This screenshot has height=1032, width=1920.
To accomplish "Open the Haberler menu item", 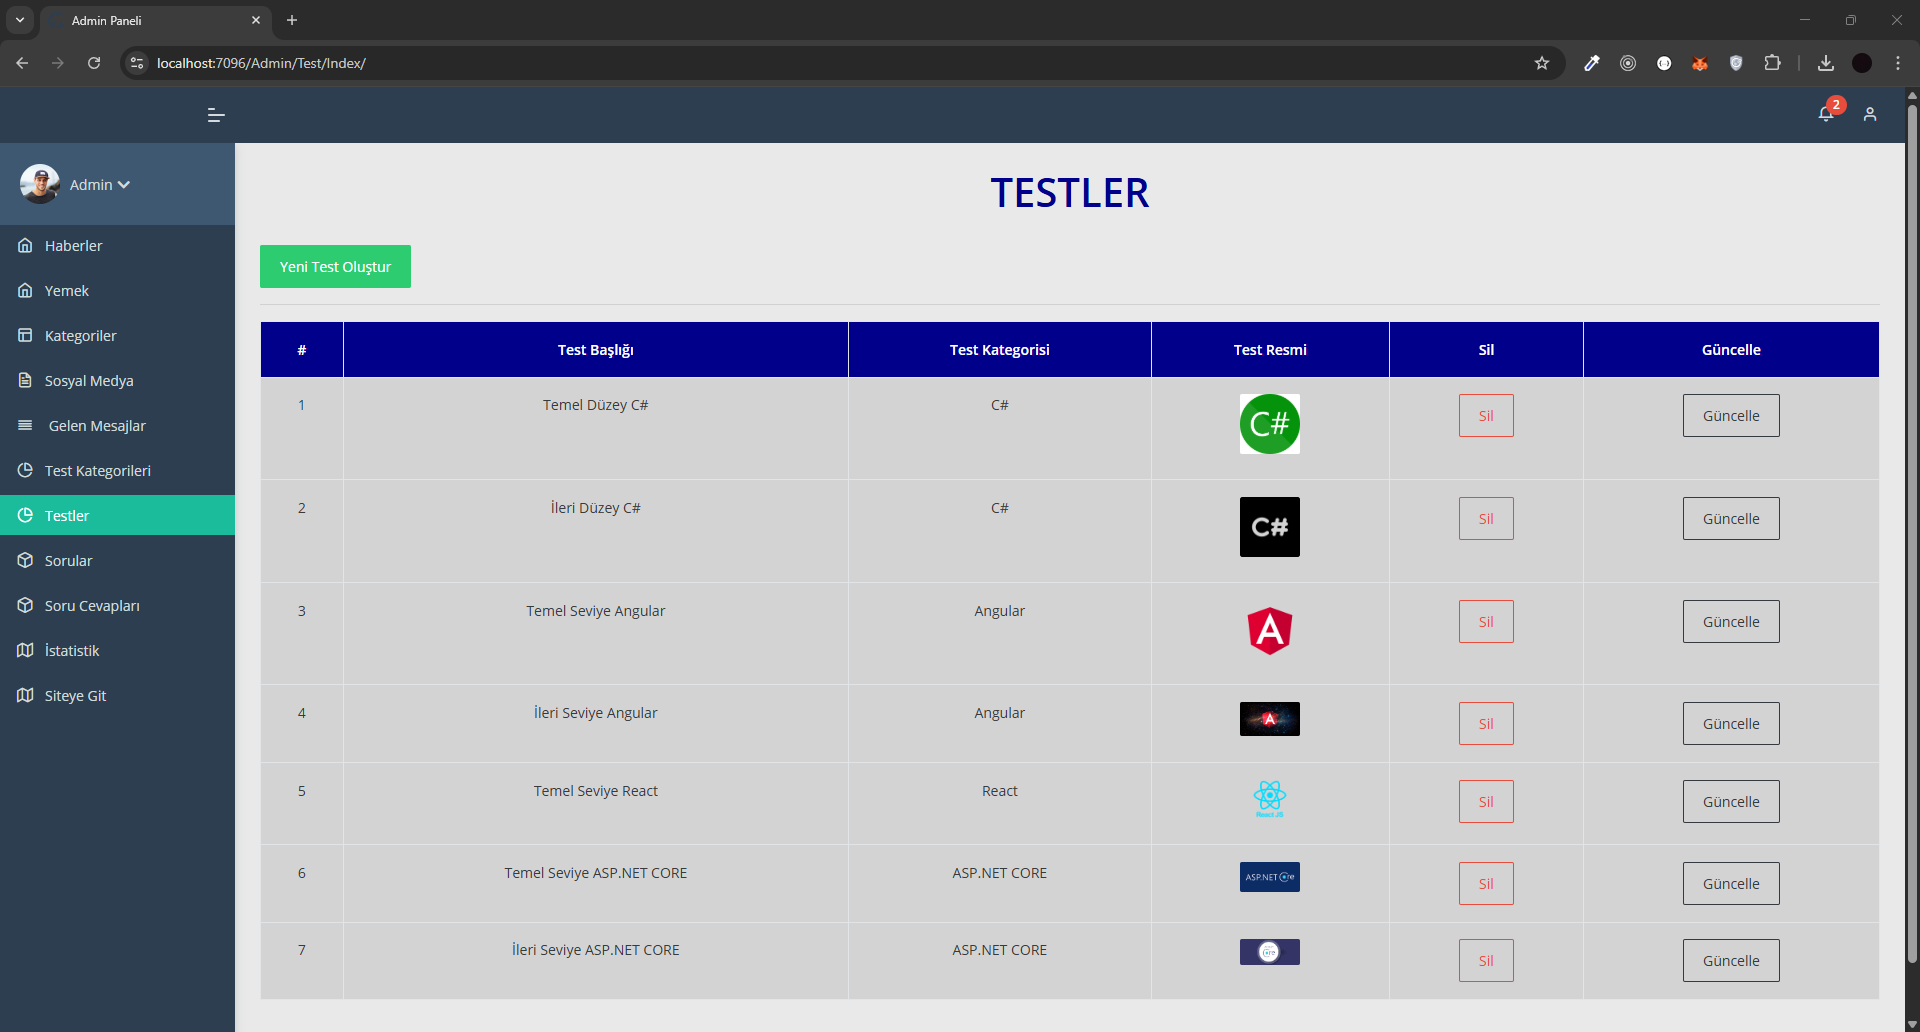I will click(x=117, y=245).
